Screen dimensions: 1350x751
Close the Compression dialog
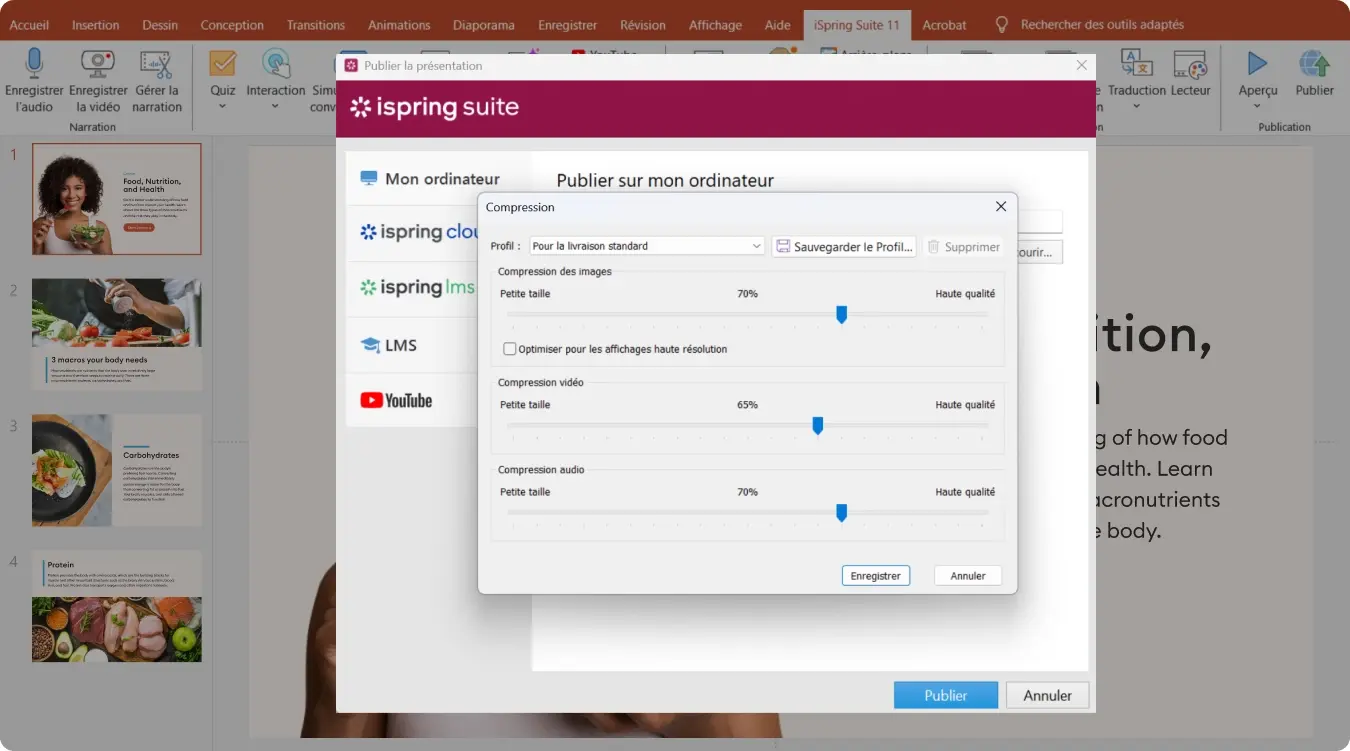coord(1001,207)
